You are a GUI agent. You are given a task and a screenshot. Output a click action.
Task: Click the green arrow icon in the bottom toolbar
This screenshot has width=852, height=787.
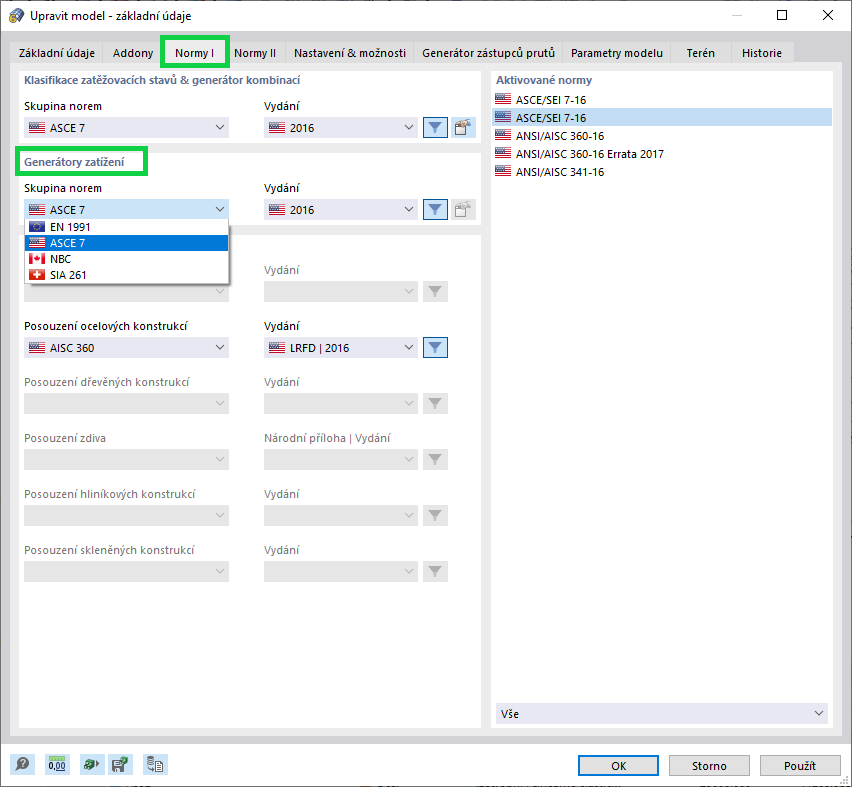point(91,765)
